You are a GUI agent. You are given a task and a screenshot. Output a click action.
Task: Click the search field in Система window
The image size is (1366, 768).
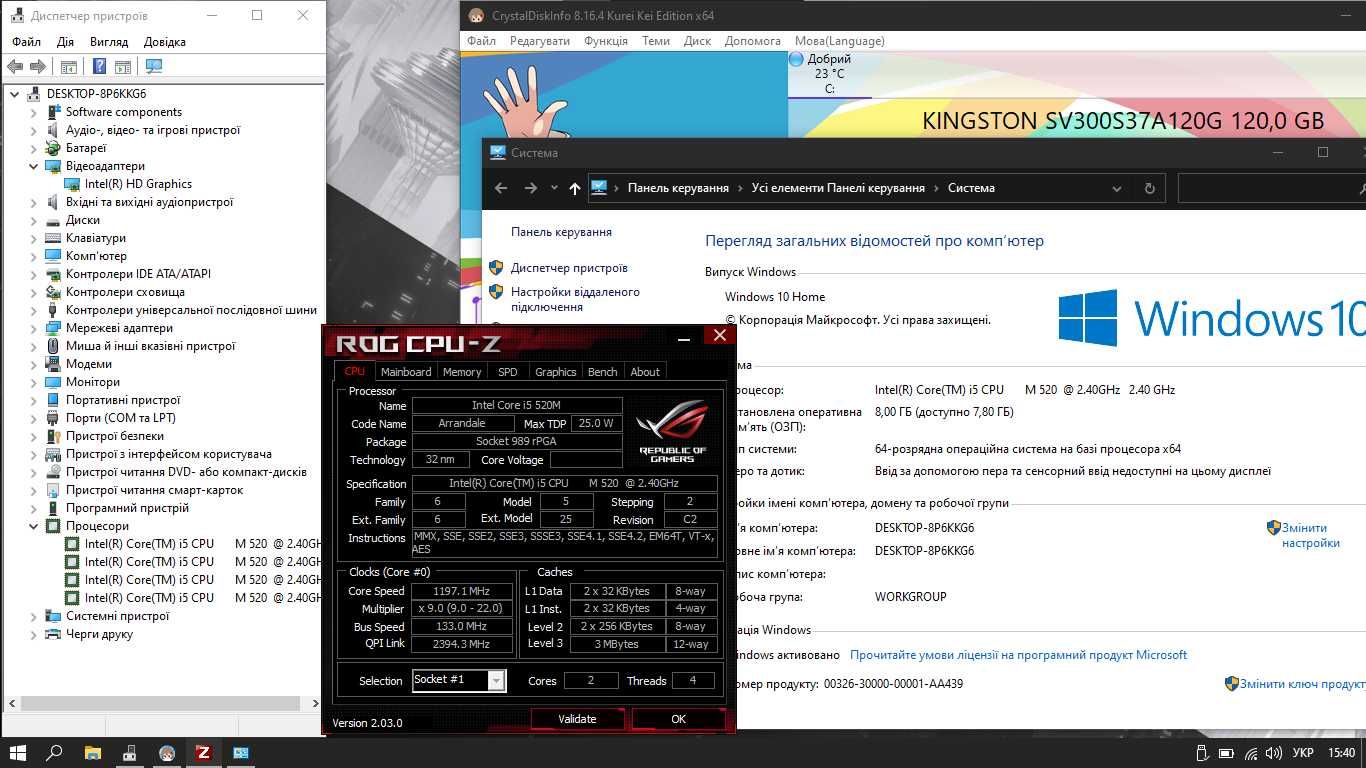pos(1271,188)
